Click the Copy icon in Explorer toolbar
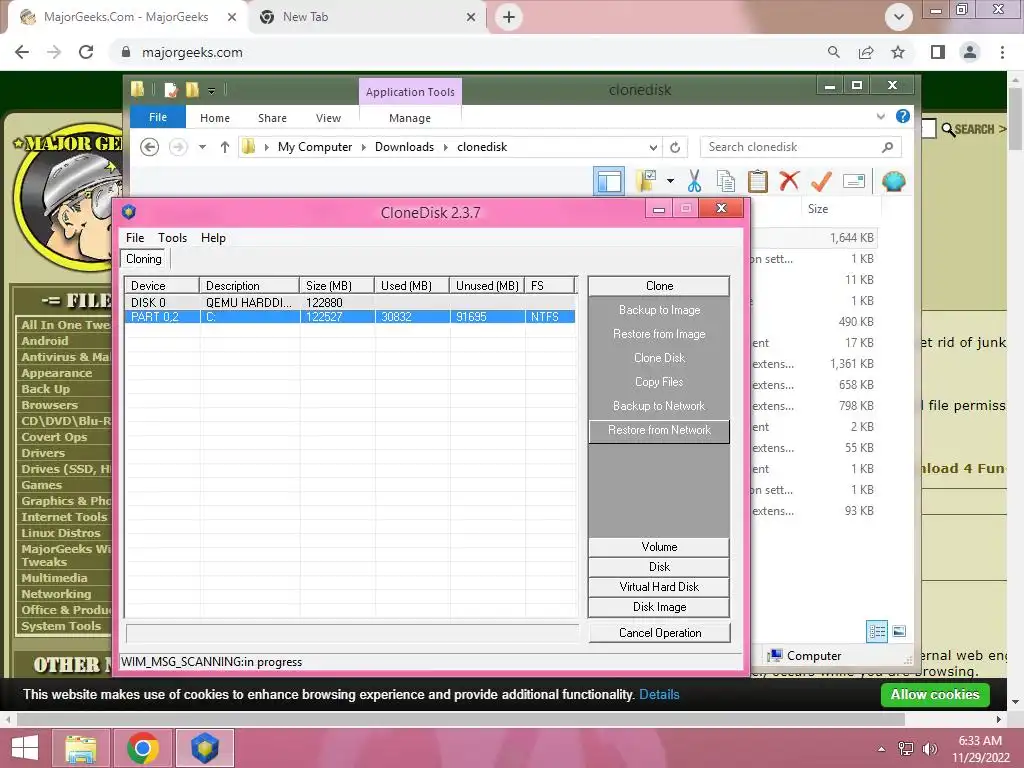Screen dimensions: 1024x768 726,181
